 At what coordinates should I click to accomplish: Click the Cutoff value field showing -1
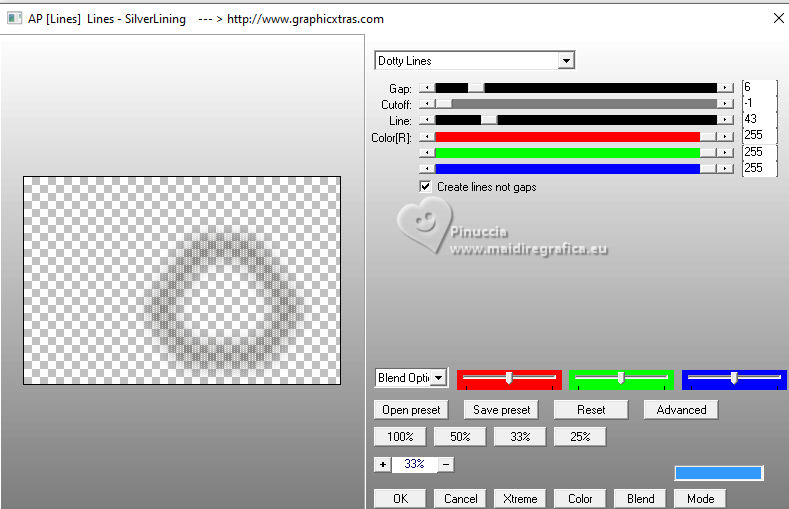[760, 103]
